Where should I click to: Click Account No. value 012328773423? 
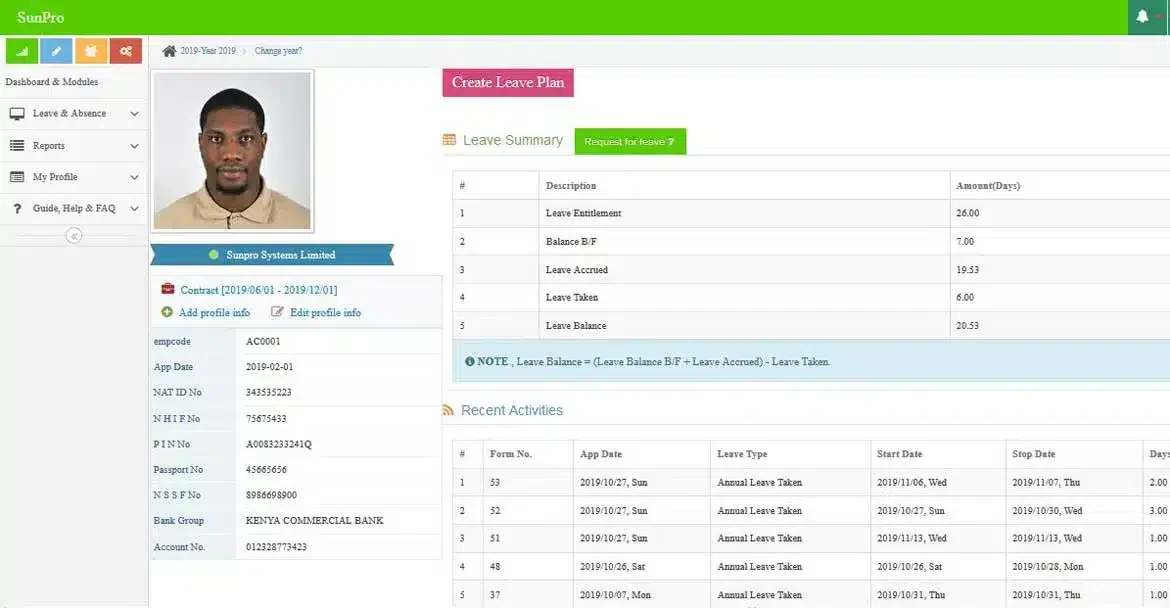276,547
